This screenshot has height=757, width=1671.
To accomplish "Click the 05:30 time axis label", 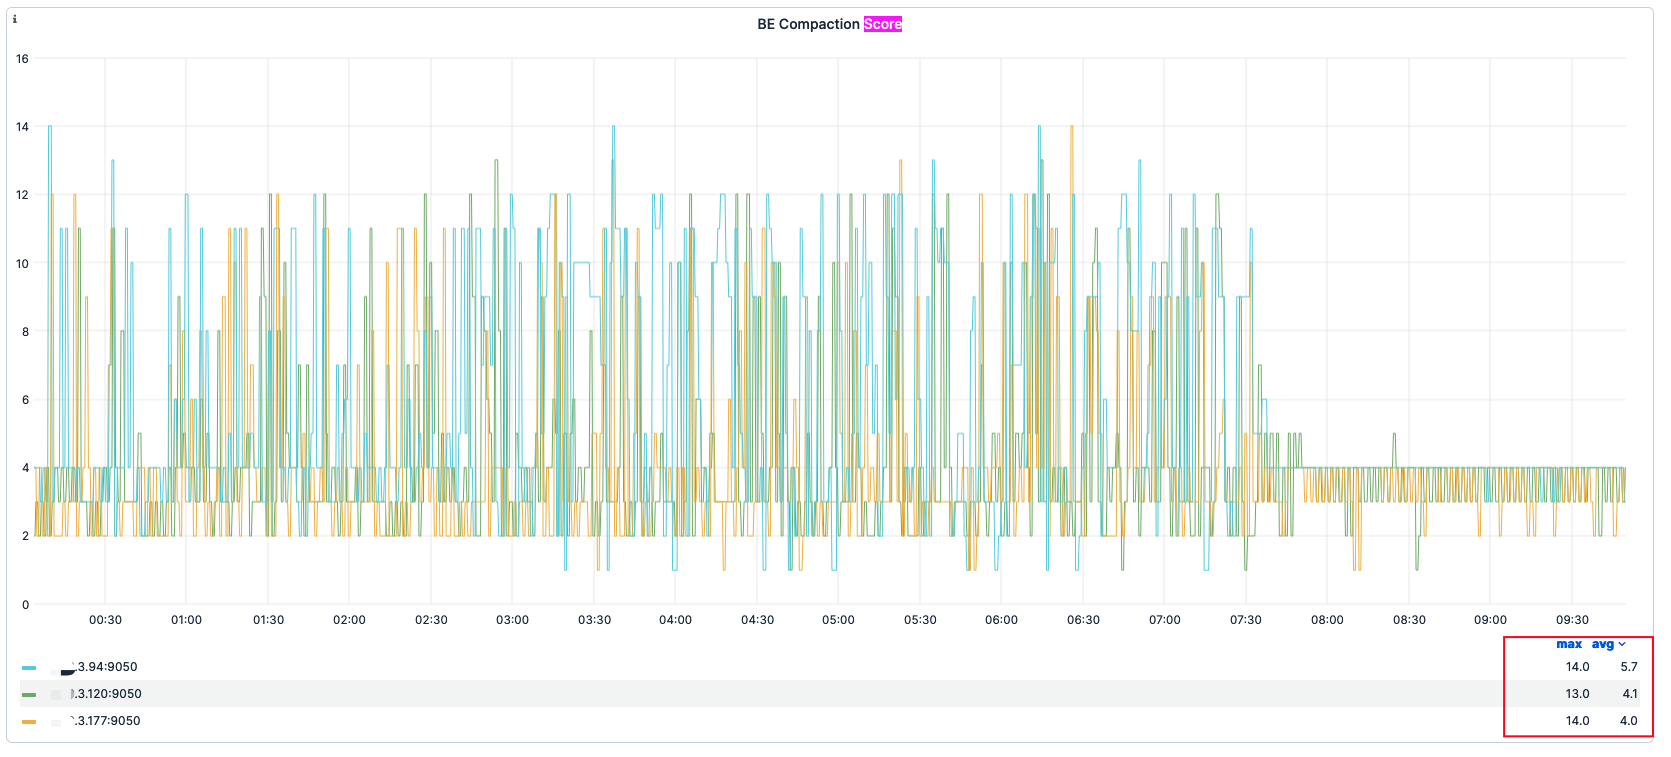I will pos(920,620).
